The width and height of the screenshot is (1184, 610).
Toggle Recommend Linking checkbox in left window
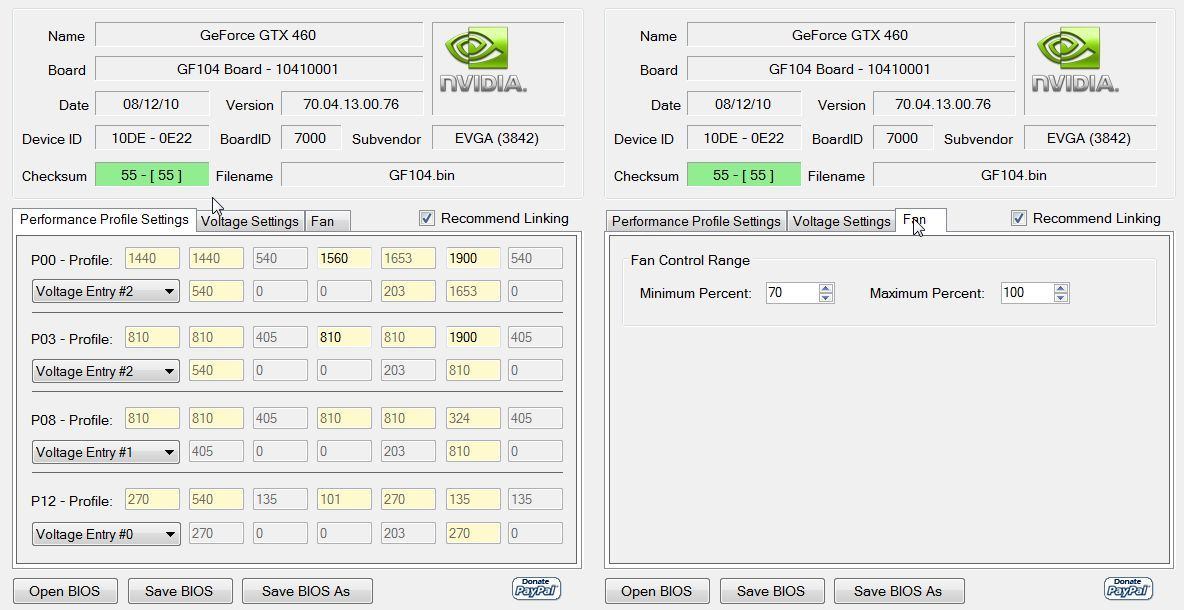coord(427,218)
